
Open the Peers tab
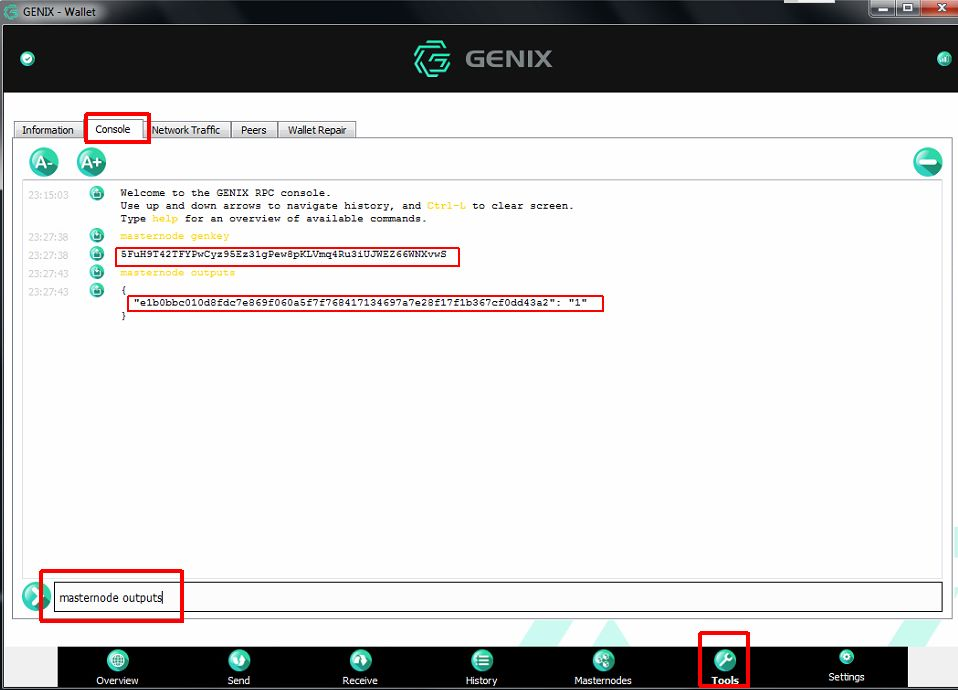(x=254, y=130)
